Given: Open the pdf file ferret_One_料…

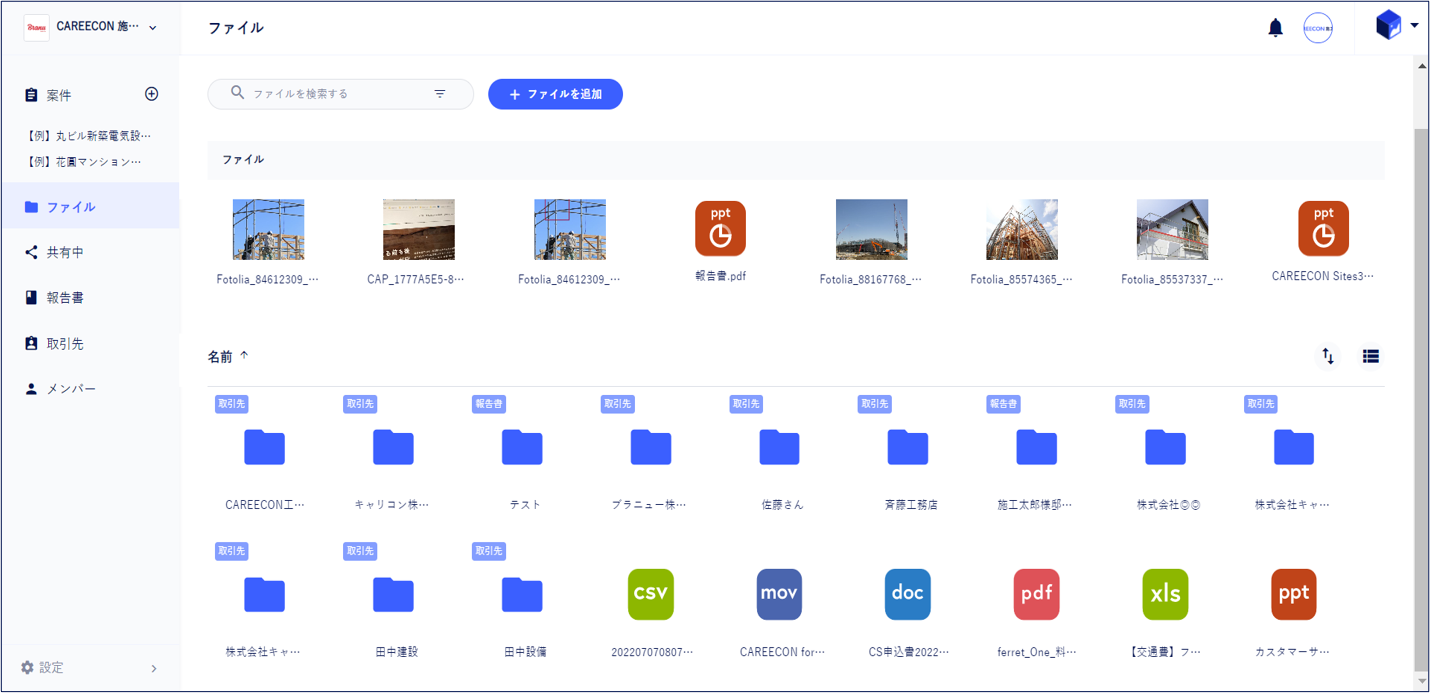Looking at the screenshot, I should [1037, 594].
